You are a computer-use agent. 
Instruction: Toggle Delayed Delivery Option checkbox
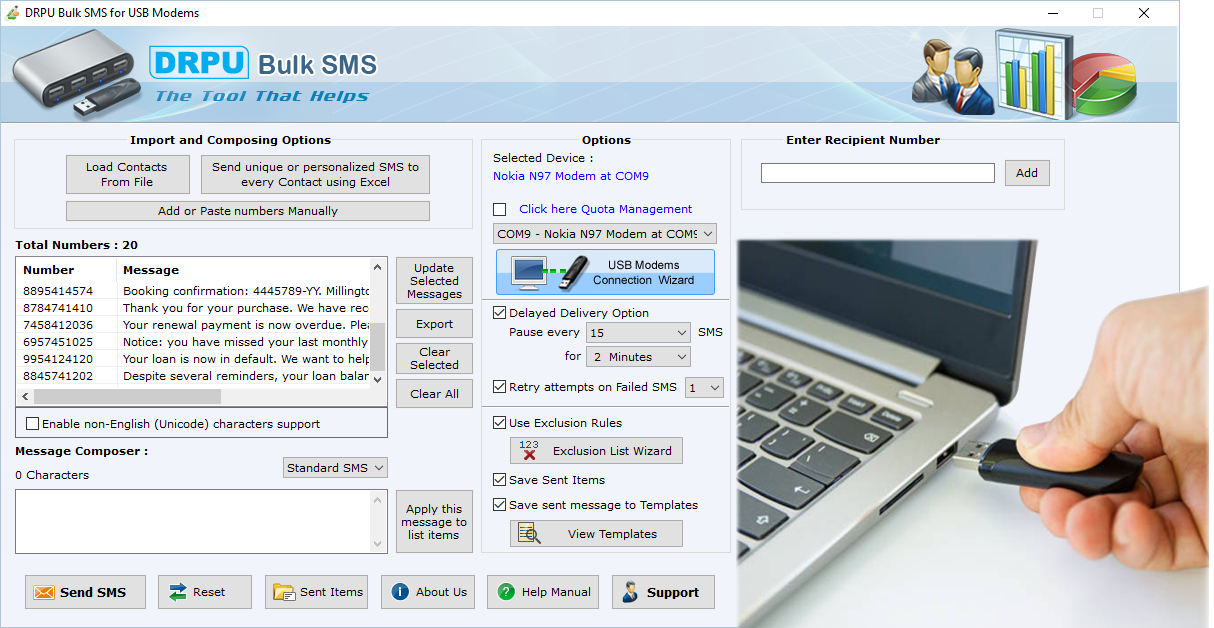pyautogui.click(x=500, y=313)
